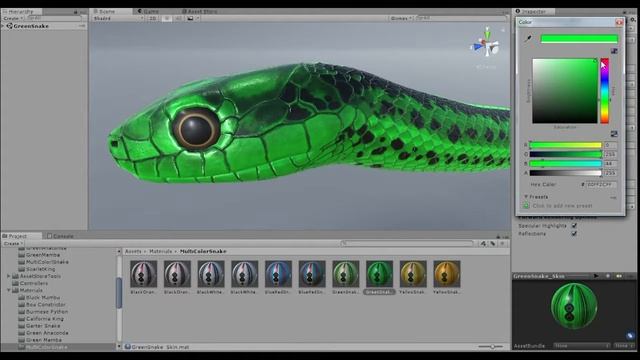
Task: Expand the GreenSnake hierarchy object
Action: point(3,26)
